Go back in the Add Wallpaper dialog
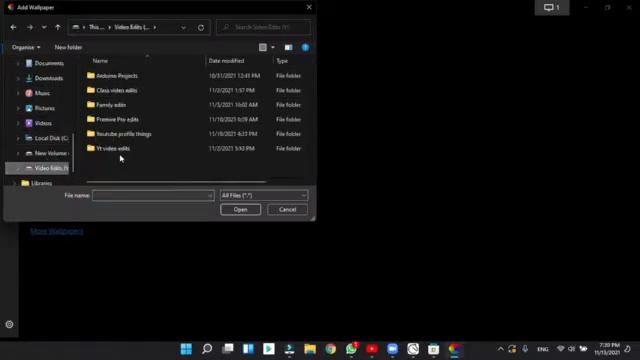Image resolution: width=640 pixels, height=360 pixels. (x=13, y=27)
